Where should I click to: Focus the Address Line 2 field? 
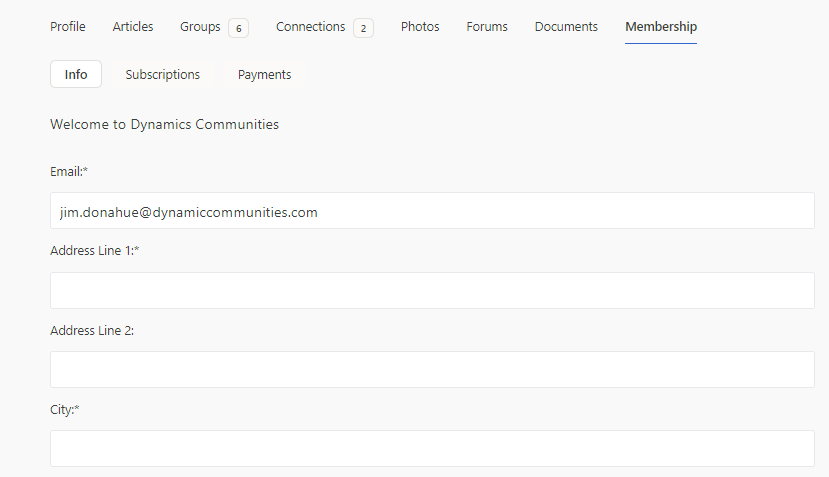coord(432,370)
